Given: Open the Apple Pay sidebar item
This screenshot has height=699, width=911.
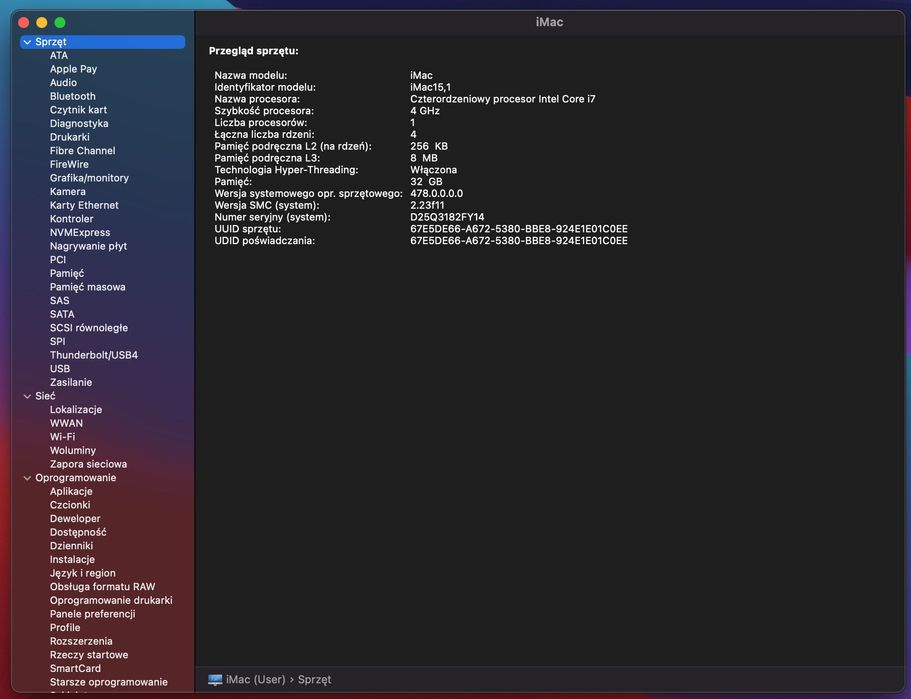Looking at the screenshot, I should (x=73, y=69).
